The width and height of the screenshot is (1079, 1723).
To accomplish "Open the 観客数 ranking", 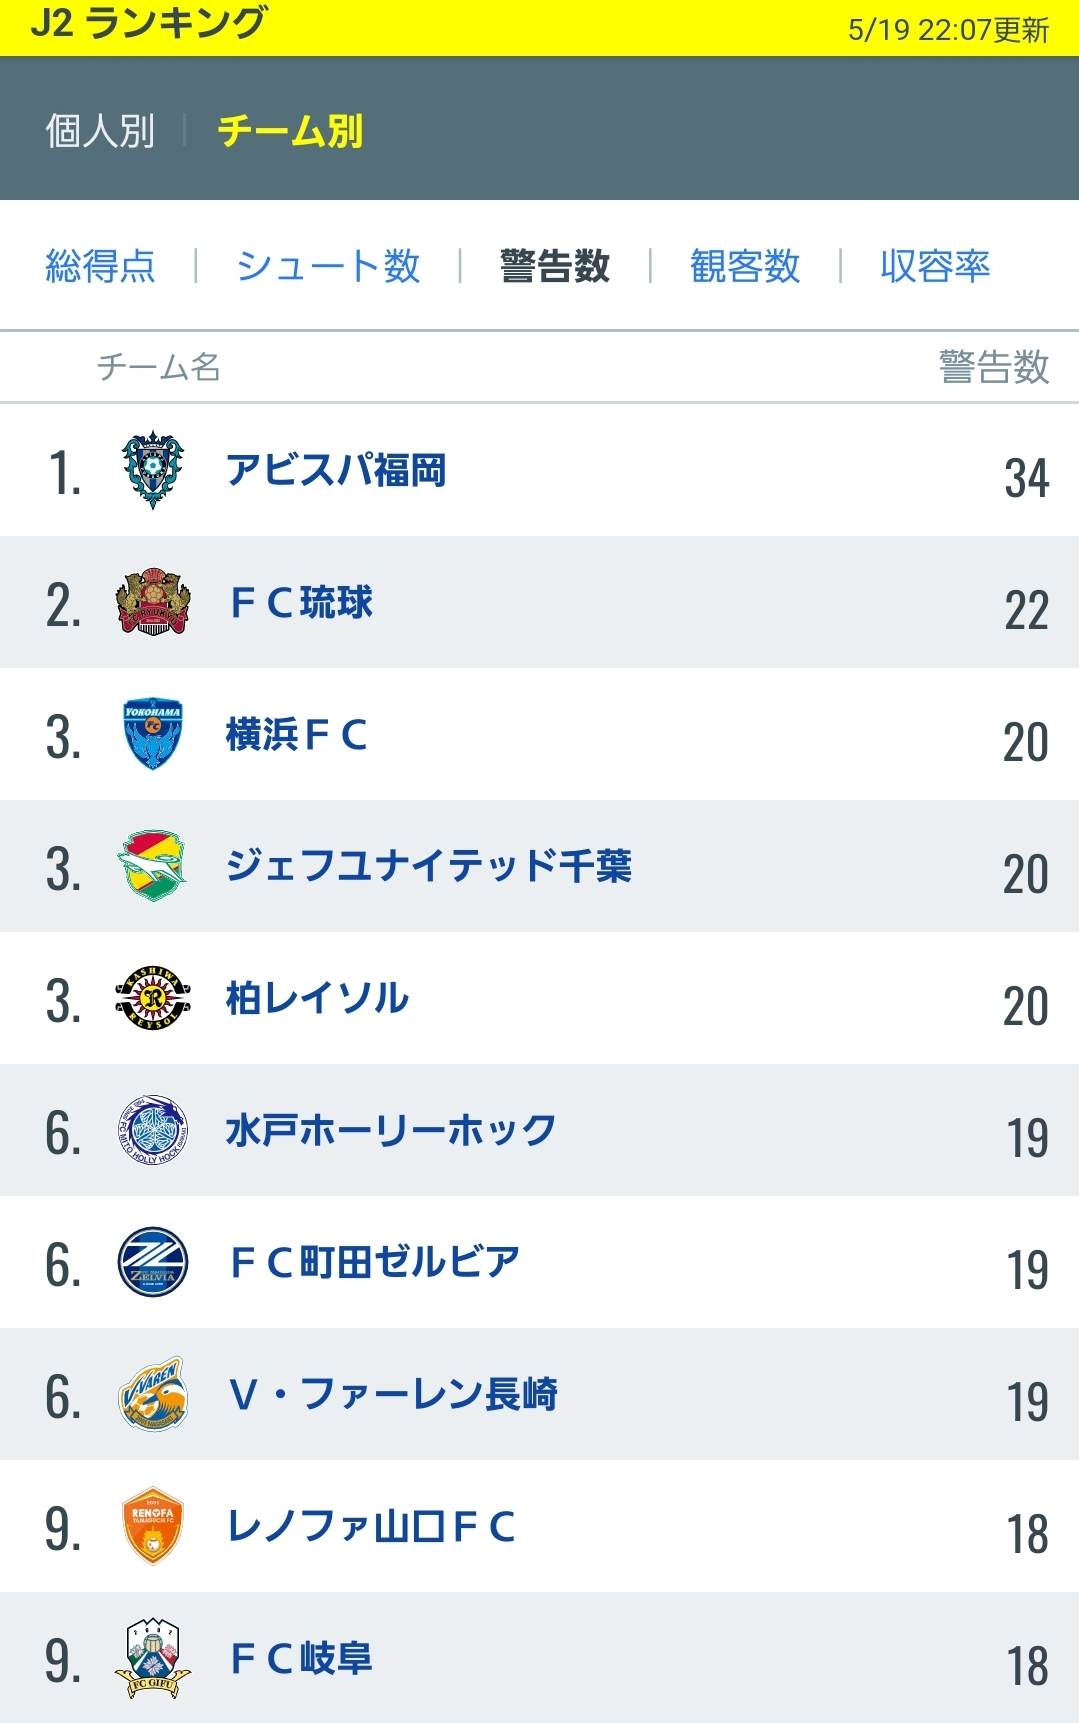I will click(x=745, y=266).
